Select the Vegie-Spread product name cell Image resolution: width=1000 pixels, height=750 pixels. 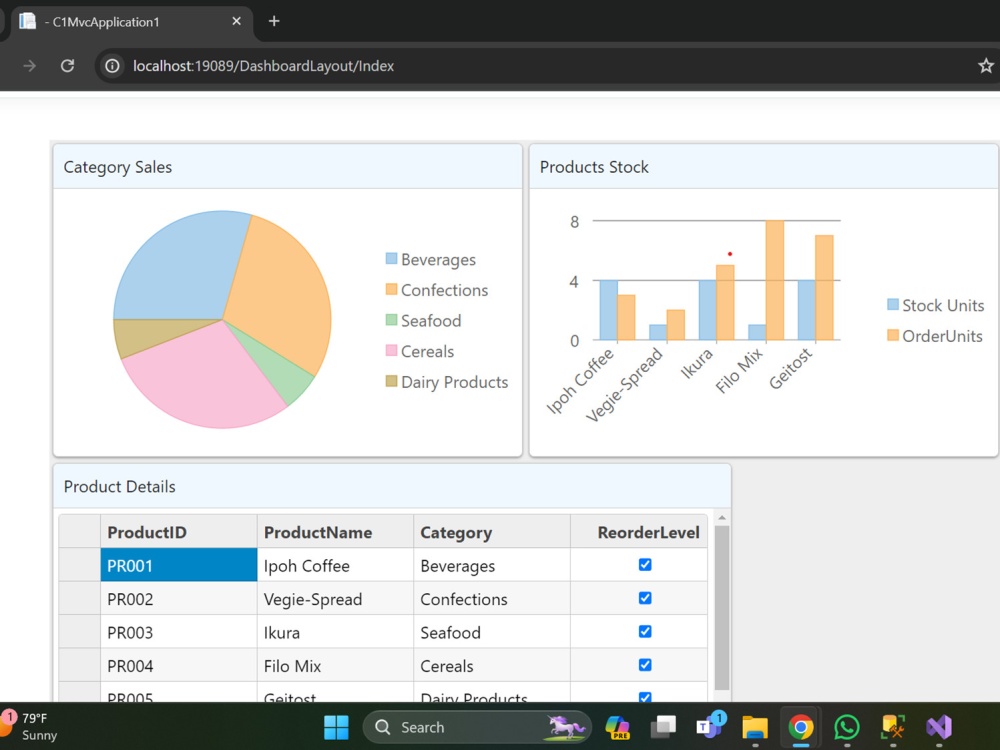point(335,598)
